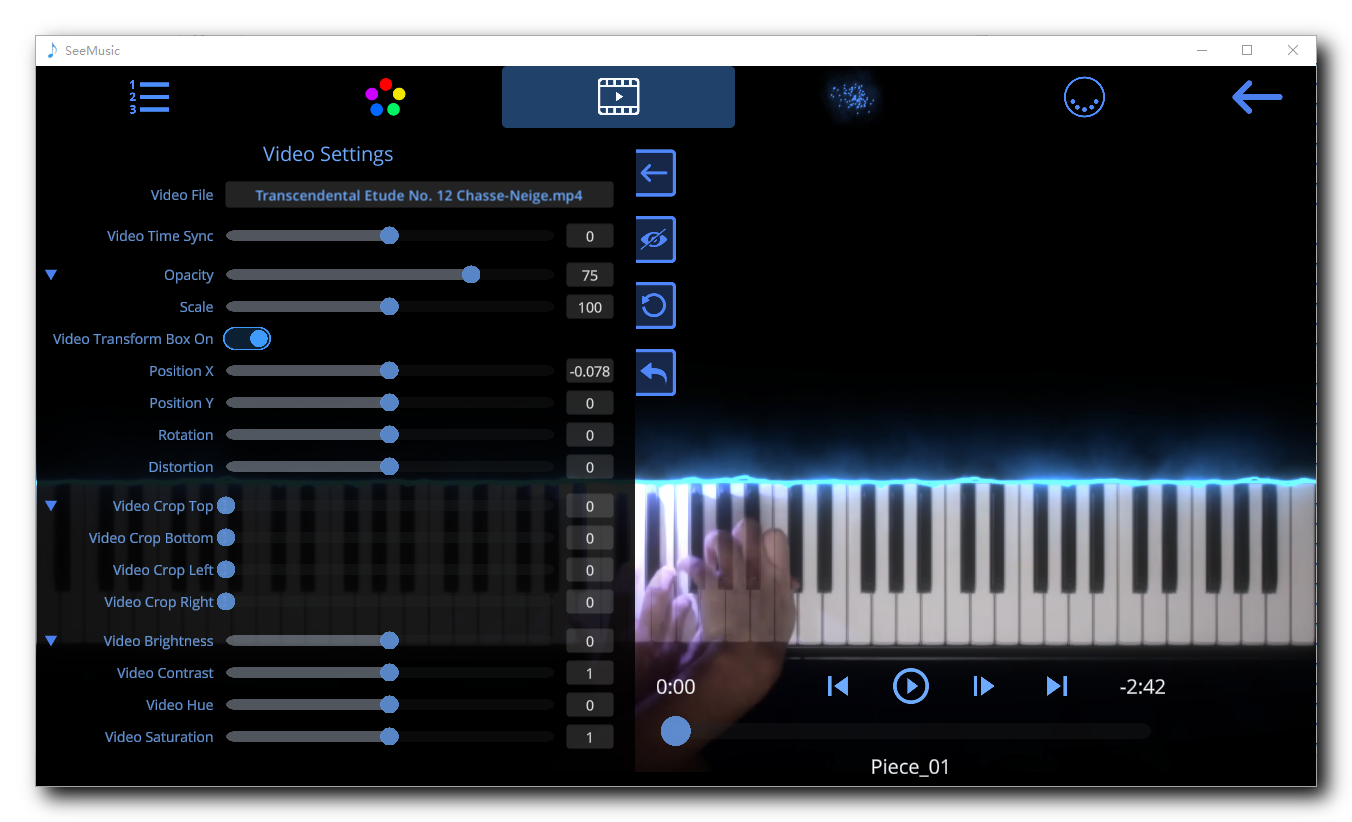Click the Video Hue slider handle

(x=390, y=705)
